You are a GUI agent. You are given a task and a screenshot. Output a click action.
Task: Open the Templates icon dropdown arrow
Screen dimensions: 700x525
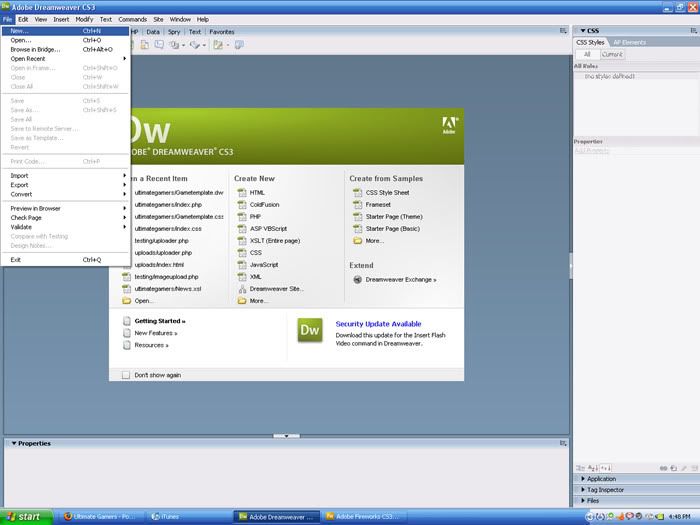coord(228,45)
